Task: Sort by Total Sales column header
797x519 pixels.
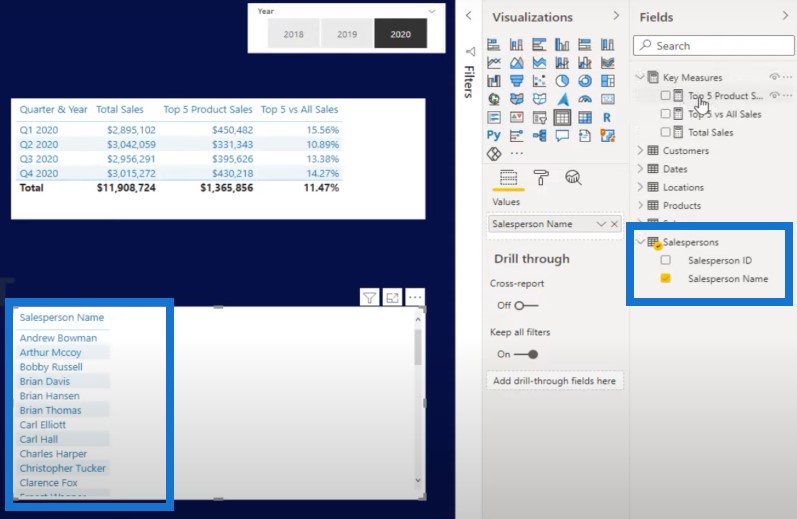Action: 120,109
